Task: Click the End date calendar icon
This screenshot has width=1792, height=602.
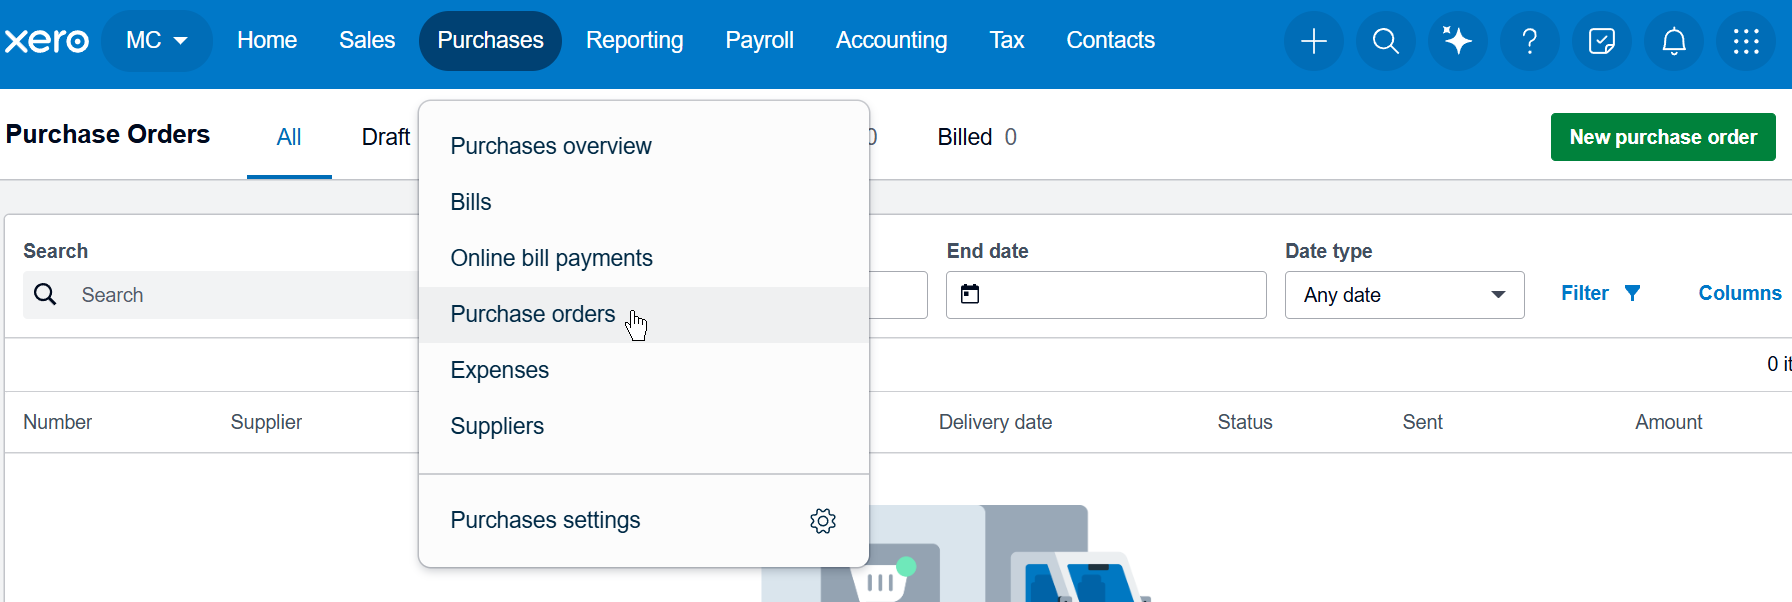Action: click(970, 294)
